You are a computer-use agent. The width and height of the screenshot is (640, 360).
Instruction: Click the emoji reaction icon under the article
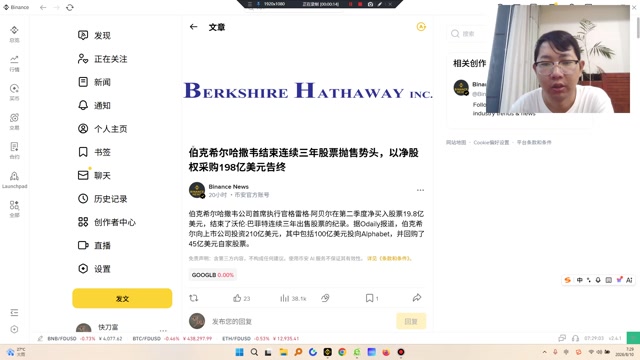[325, 298]
